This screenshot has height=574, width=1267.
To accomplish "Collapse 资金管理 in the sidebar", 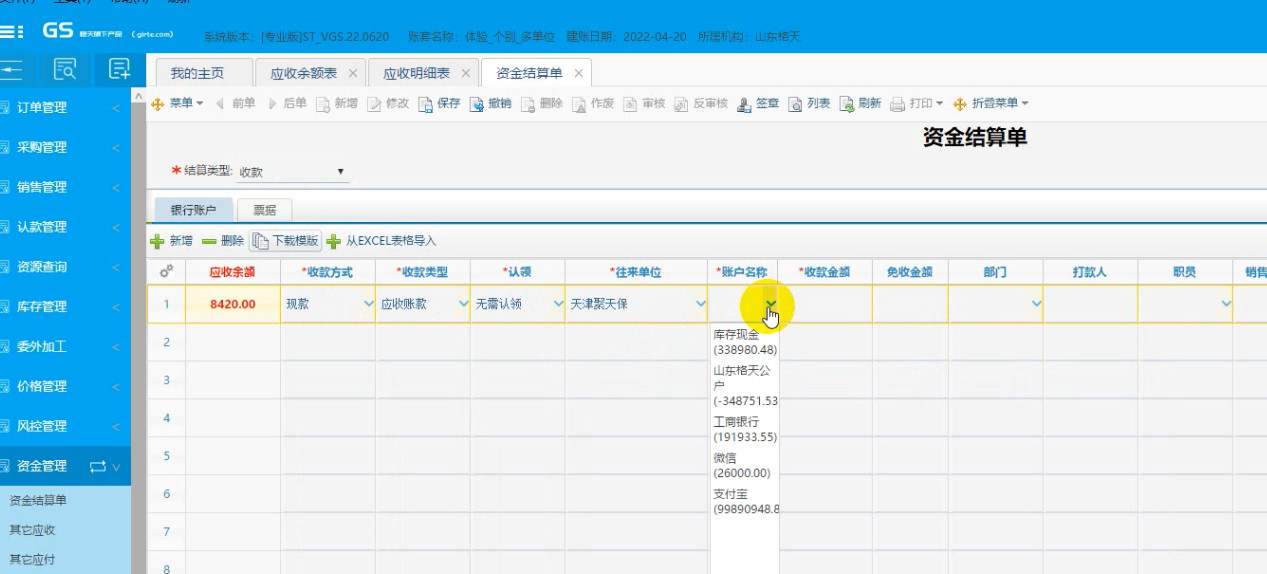I will [x=65, y=466].
